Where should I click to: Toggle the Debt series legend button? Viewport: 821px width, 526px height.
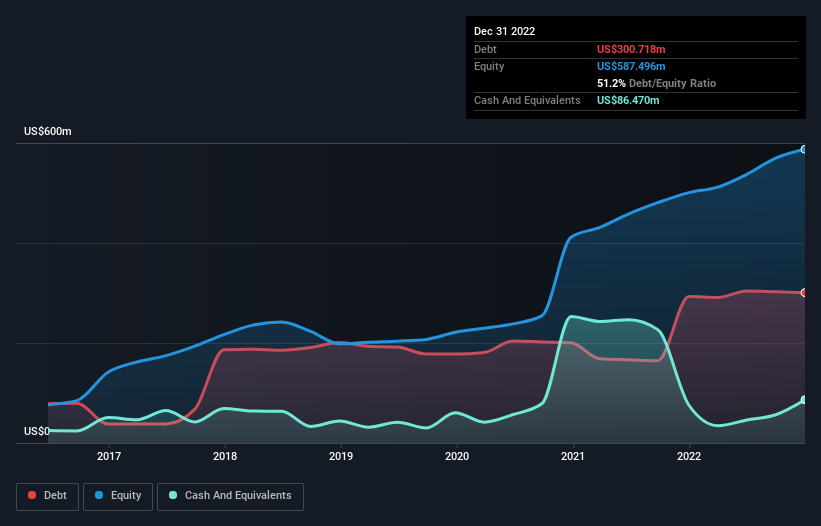(48, 496)
